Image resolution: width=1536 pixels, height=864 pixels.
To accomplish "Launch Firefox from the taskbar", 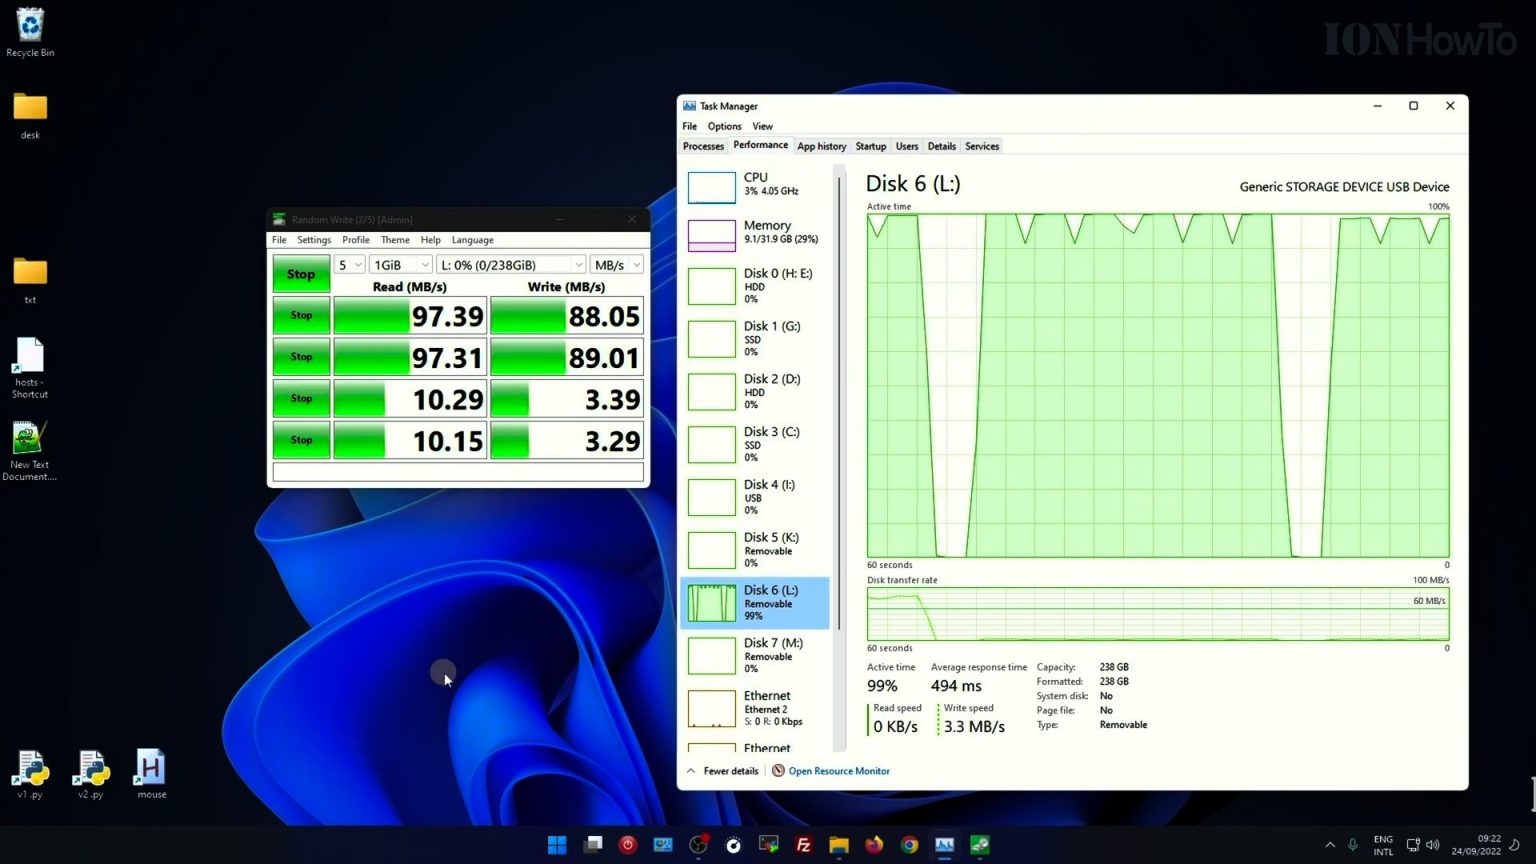I will pos(874,845).
